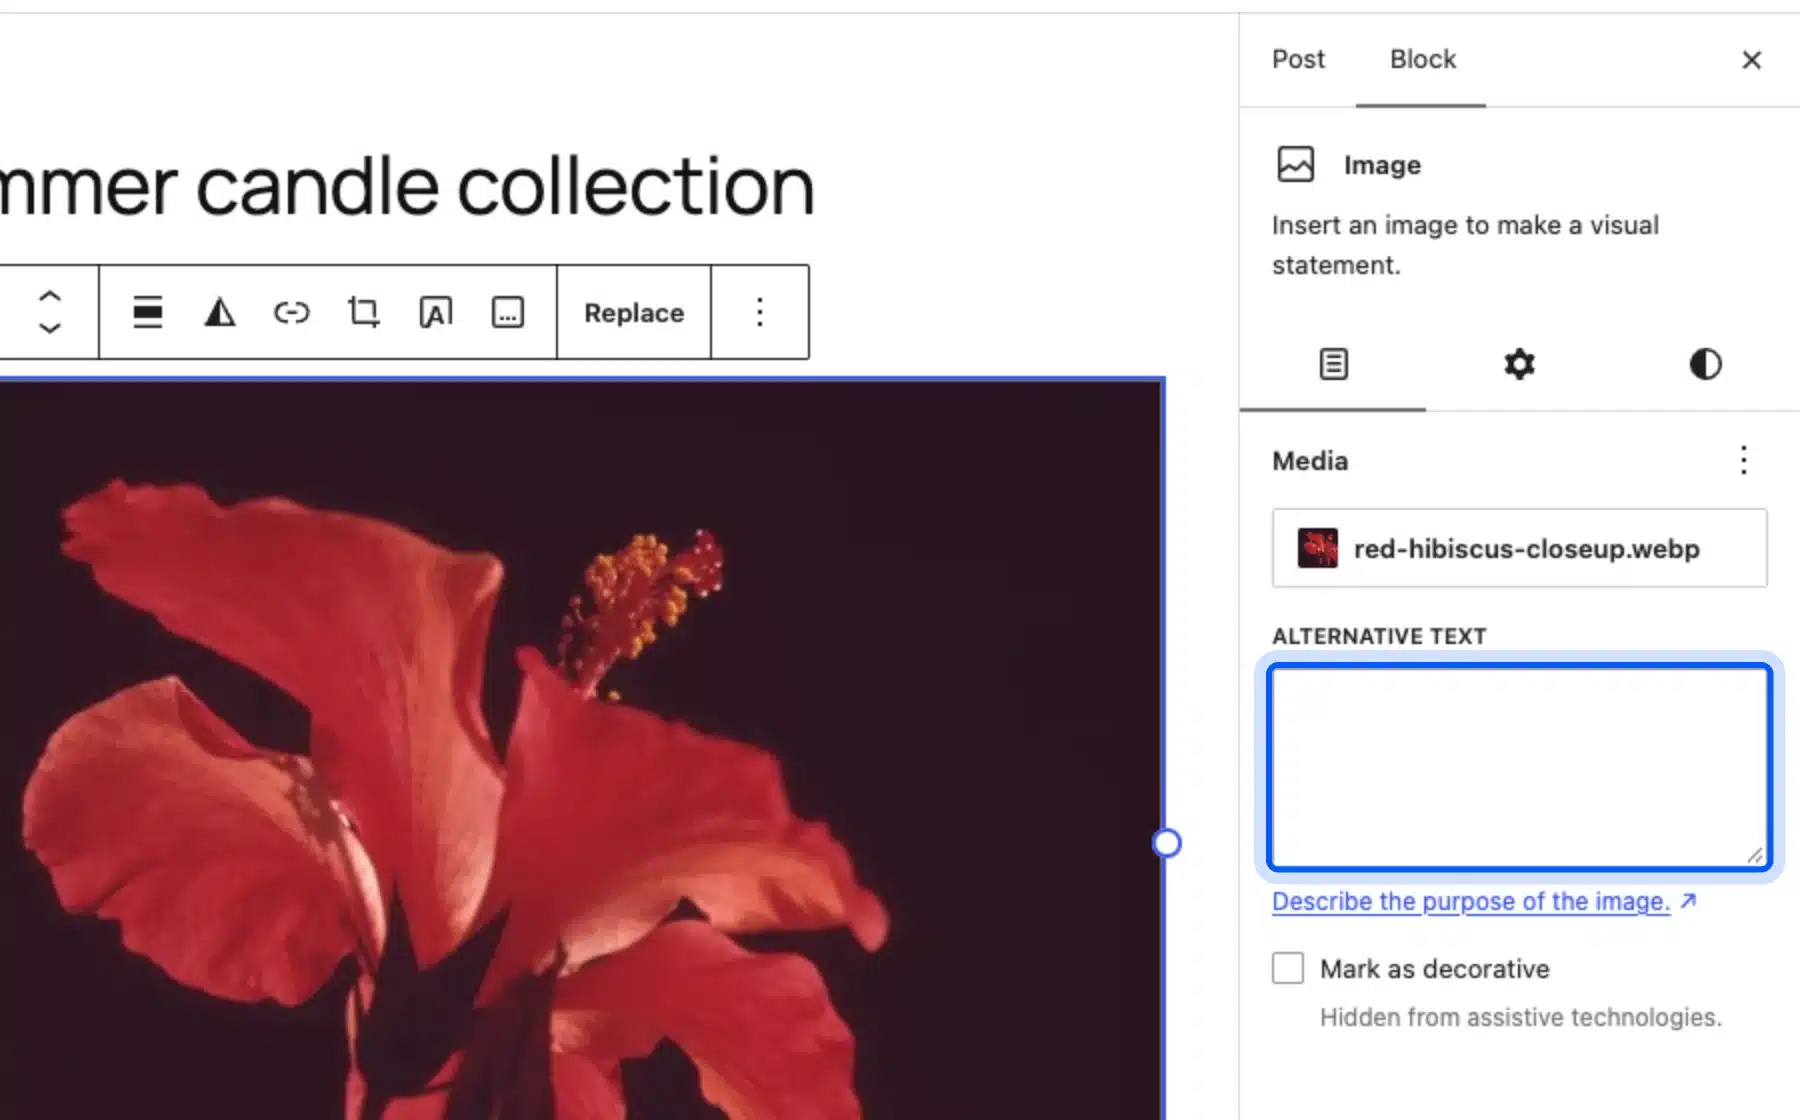This screenshot has height=1120, width=1800.
Task: Switch to the Block tab
Action: (x=1422, y=59)
